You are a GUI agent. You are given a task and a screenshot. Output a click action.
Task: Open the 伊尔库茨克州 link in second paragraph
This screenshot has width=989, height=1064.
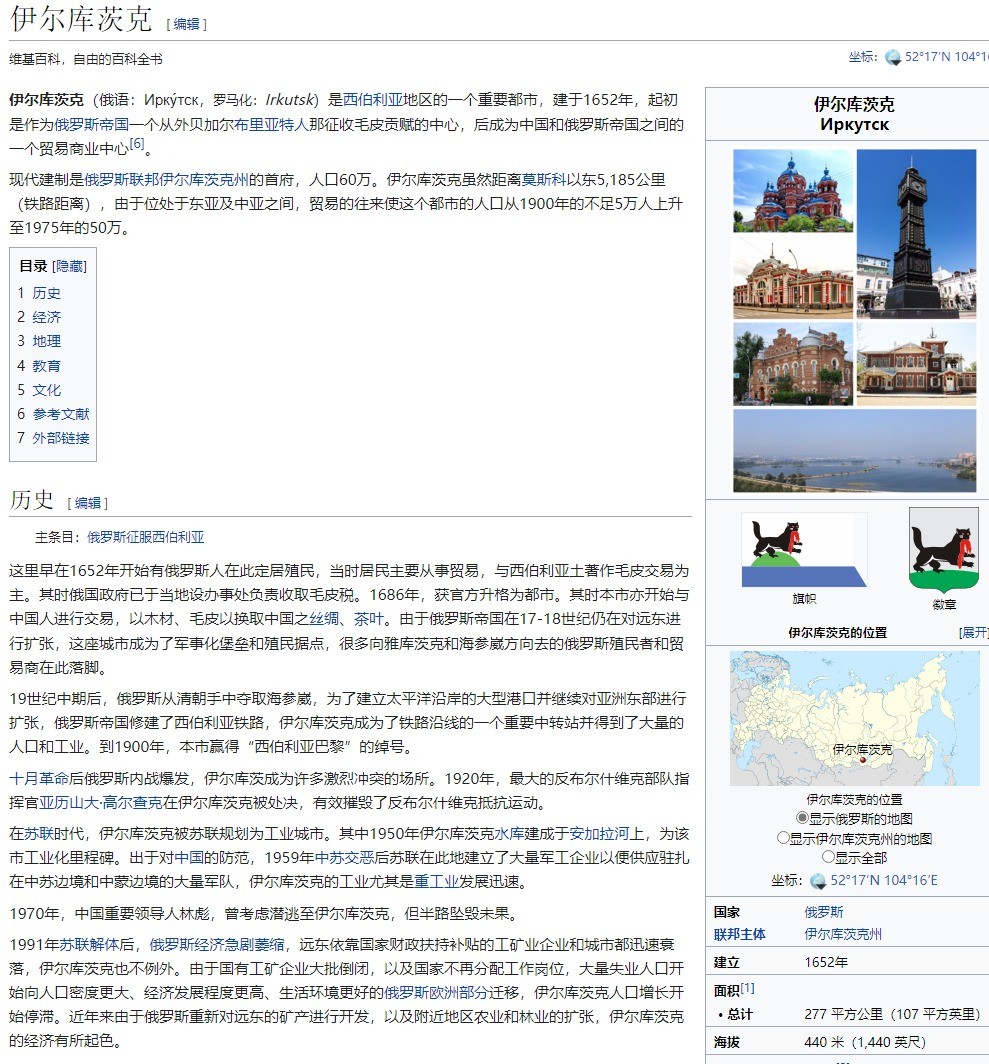204,180
